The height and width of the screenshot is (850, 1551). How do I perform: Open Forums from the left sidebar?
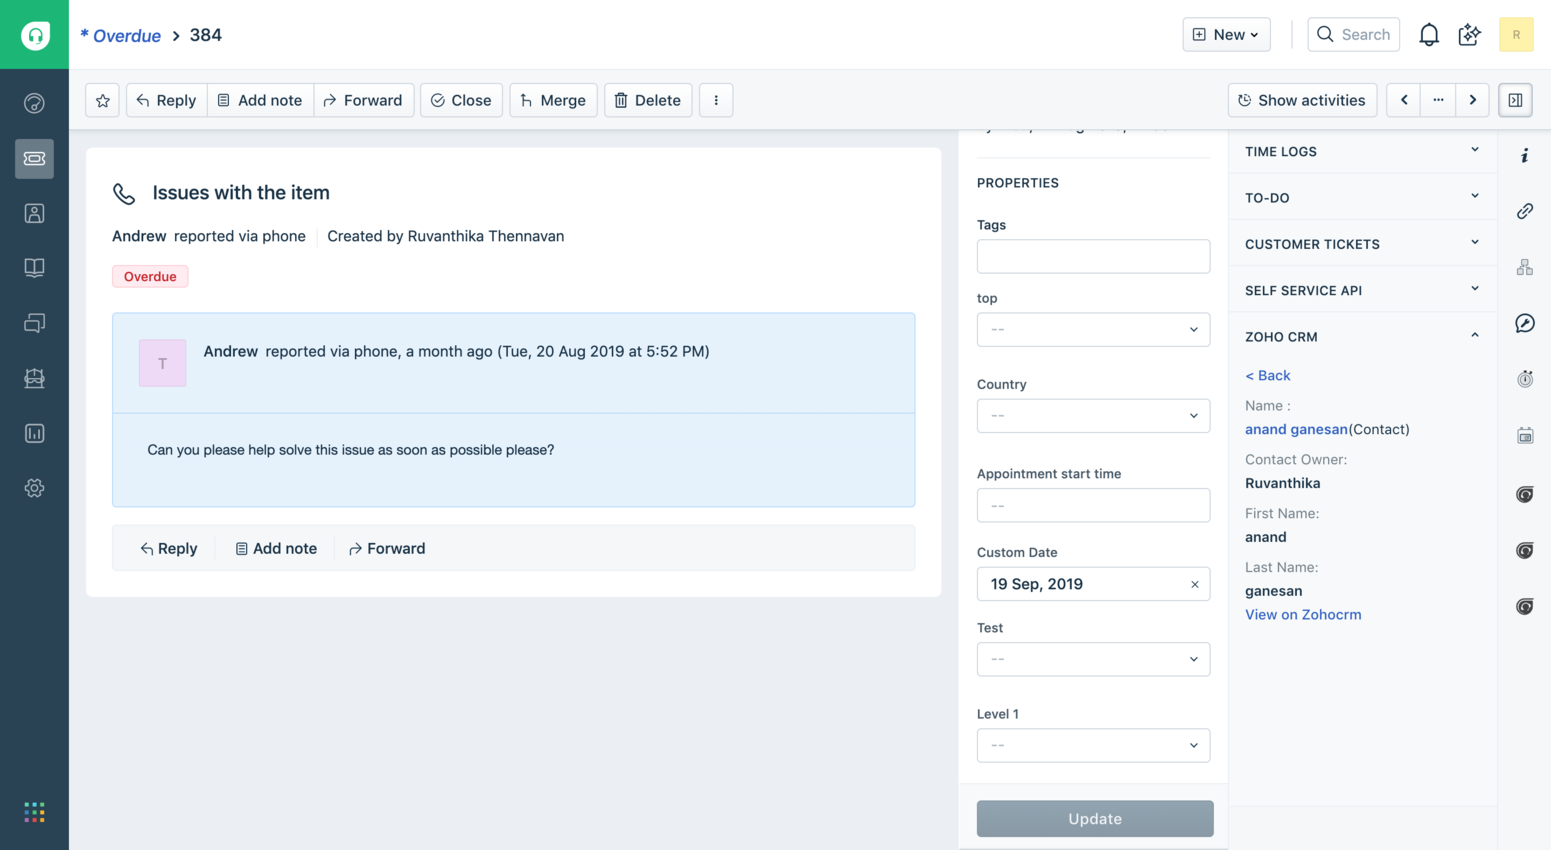35,322
